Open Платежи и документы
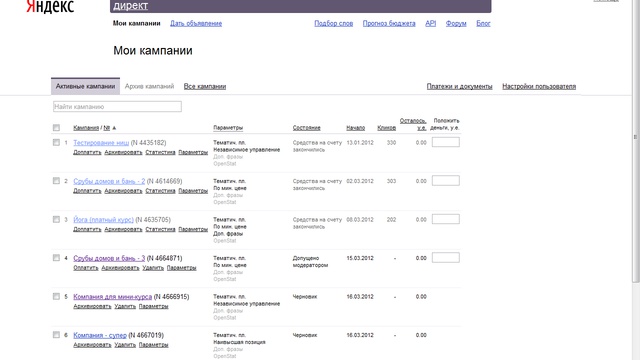The width and height of the screenshot is (640, 360). pyautogui.click(x=460, y=86)
